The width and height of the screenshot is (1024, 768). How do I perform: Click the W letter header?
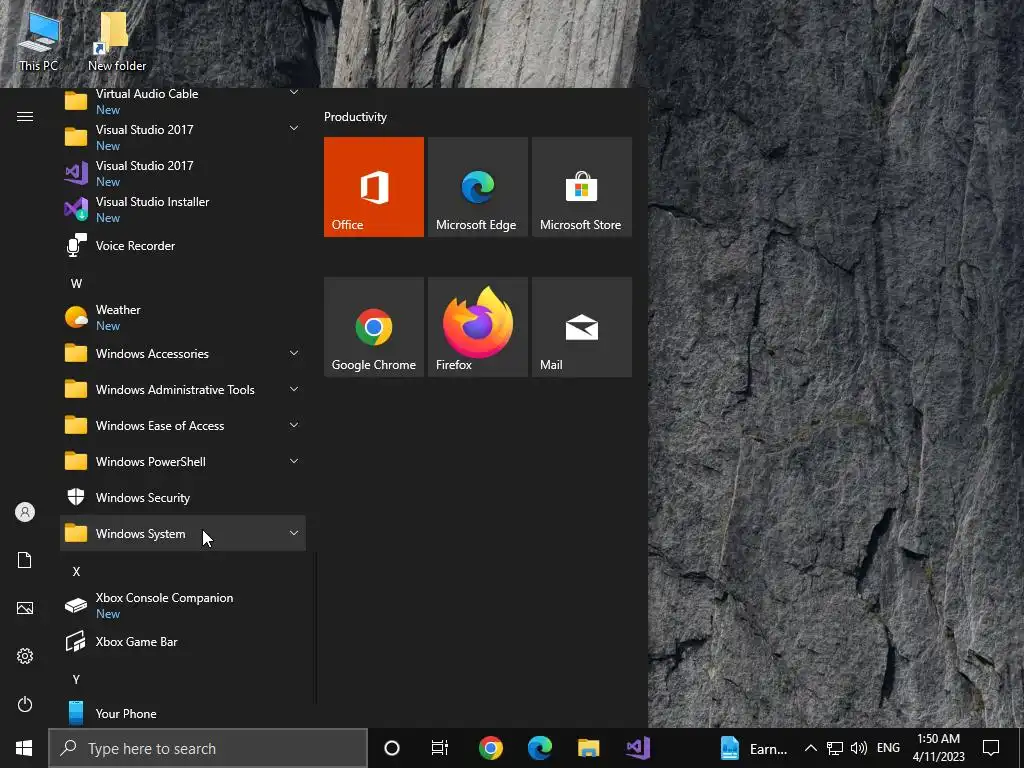[x=76, y=283]
